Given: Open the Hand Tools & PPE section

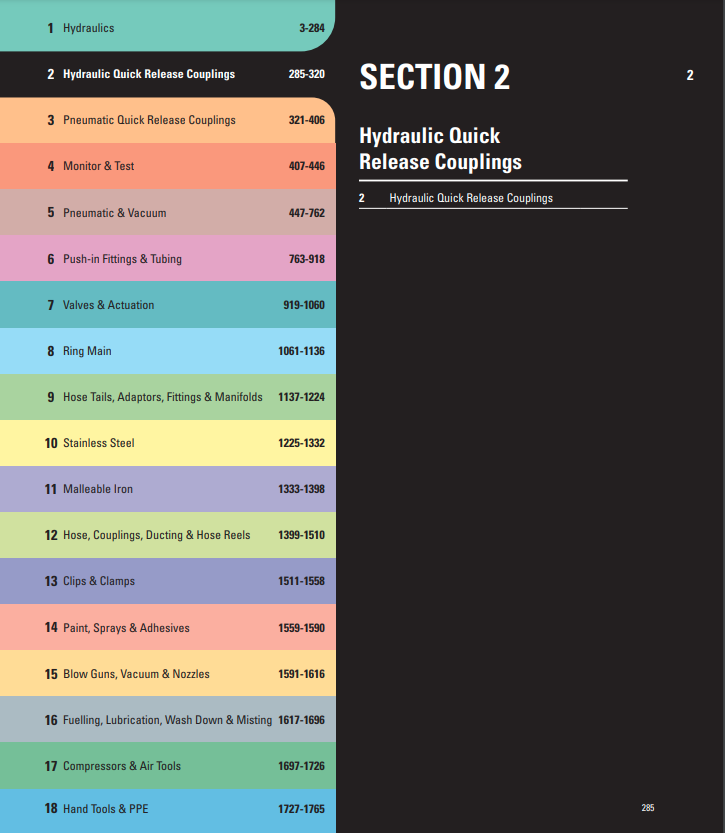Looking at the screenshot, I should (105, 808).
